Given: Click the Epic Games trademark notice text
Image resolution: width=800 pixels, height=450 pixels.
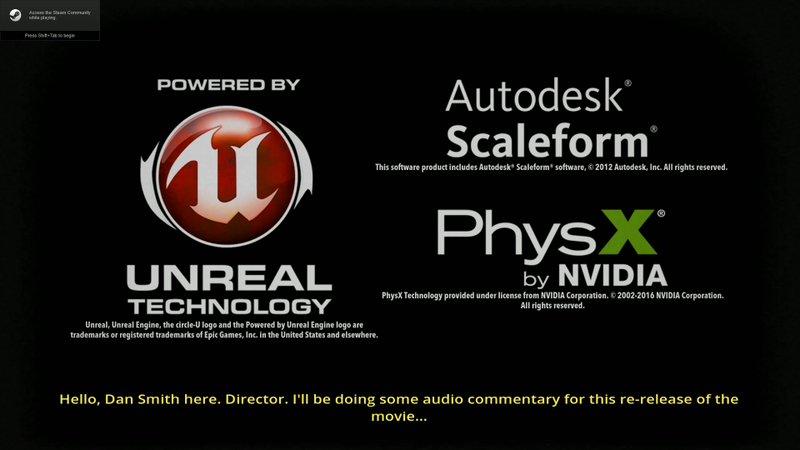Looking at the screenshot, I should 224,330.
